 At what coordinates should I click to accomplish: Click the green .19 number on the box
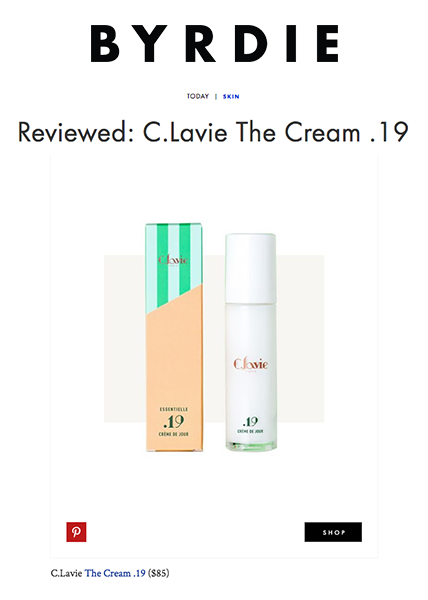point(174,422)
